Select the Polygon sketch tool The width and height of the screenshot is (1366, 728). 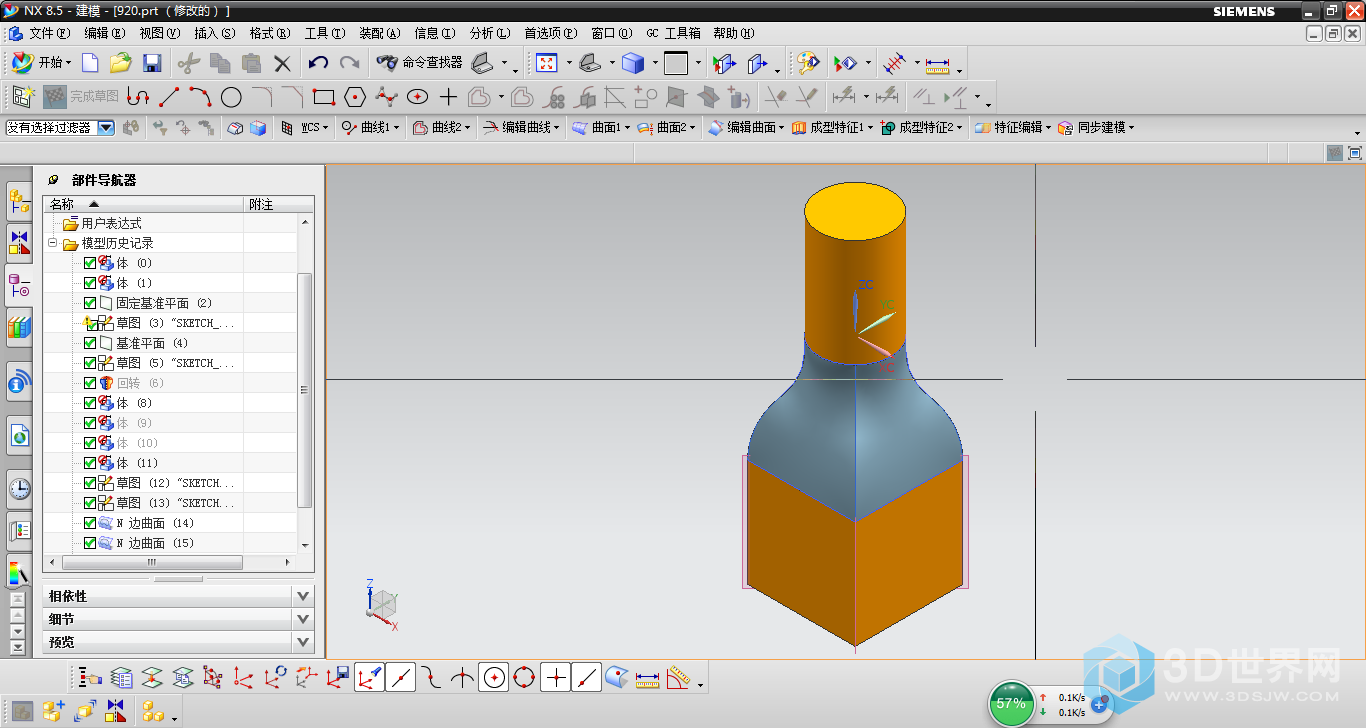(354, 97)
